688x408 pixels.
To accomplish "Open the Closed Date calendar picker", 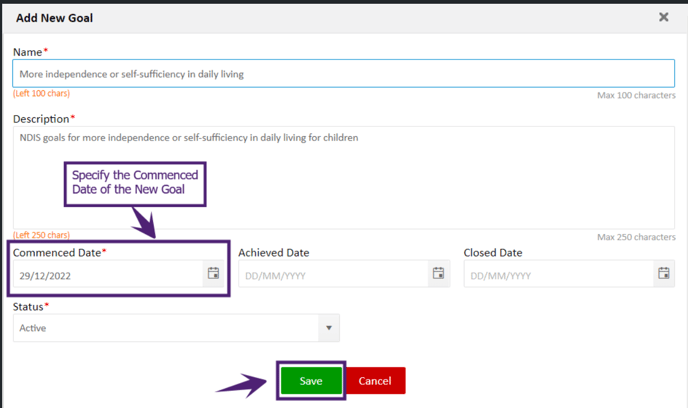I will (x=663, y=273).
